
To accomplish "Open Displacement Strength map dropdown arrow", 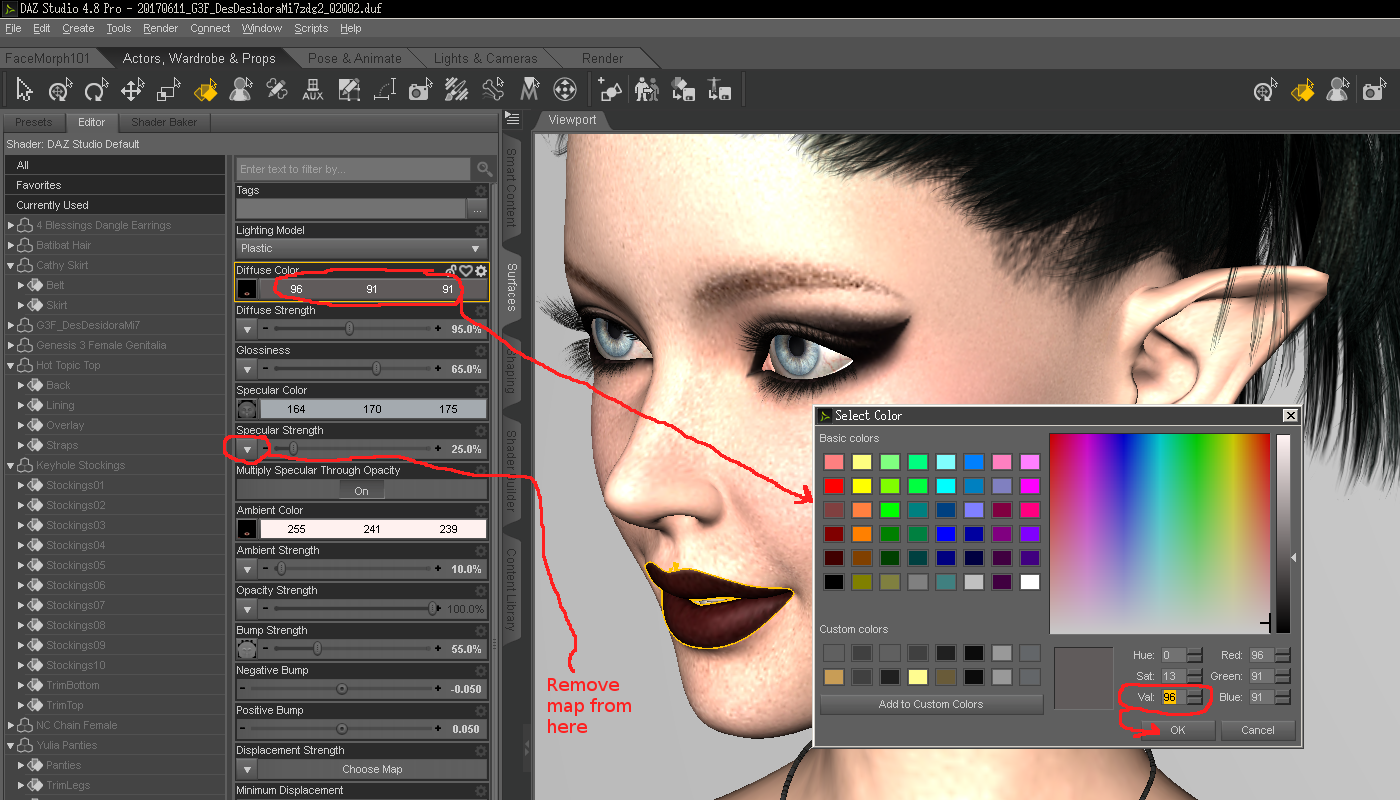I will [246, 769].
